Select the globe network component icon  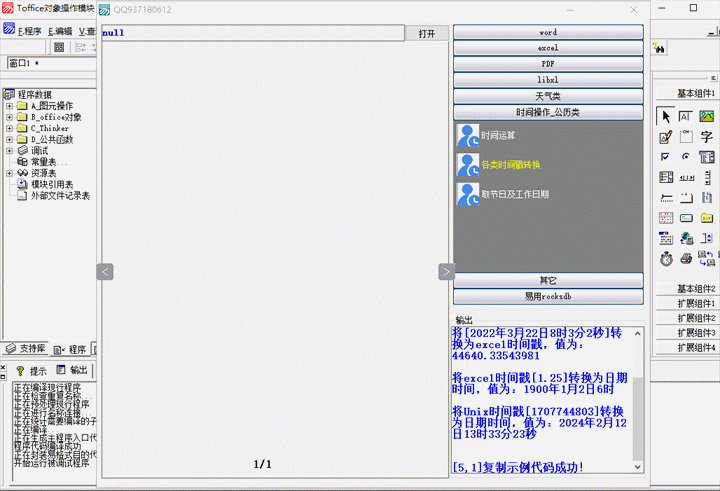pos(687,238)
